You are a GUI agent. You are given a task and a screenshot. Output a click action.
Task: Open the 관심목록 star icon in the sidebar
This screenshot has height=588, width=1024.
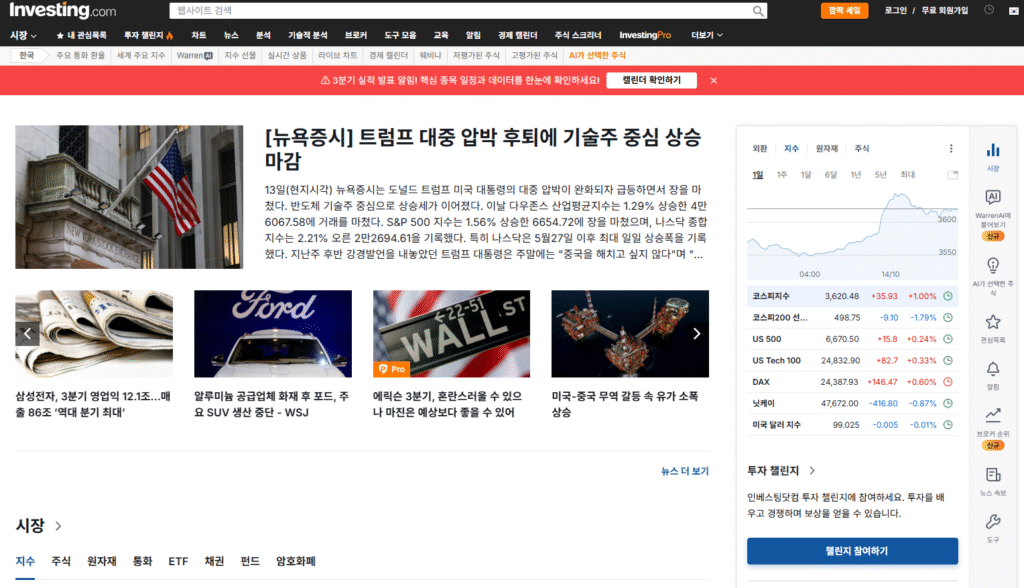click(x=992, y=319)
